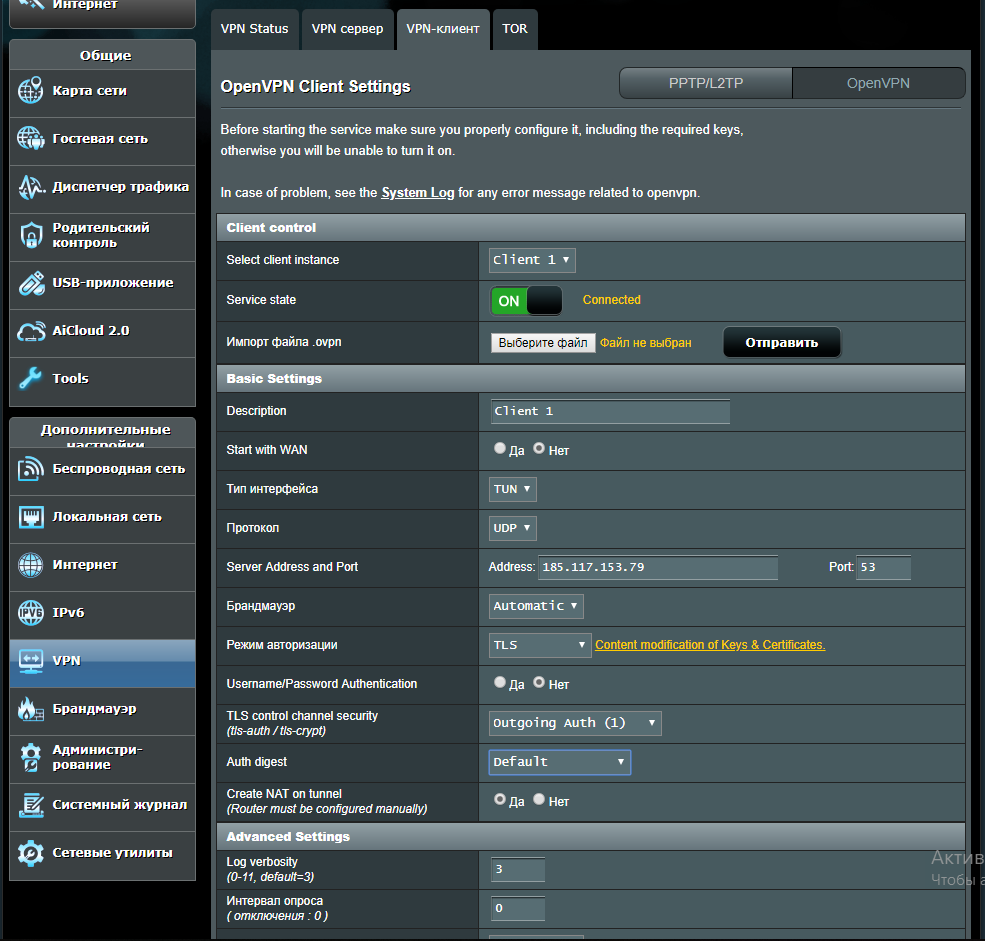Click the Traffic Manager waveform icon

click(31, 187)
